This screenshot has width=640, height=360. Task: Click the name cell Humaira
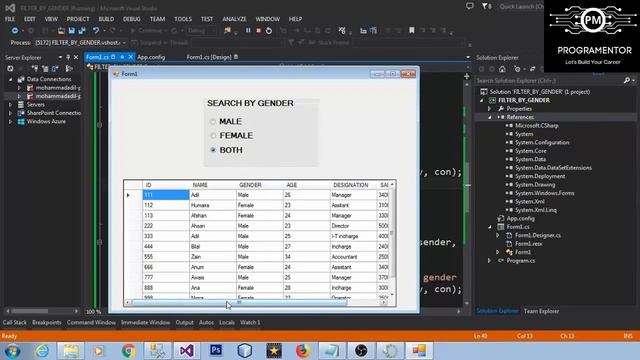pos(213,206)
